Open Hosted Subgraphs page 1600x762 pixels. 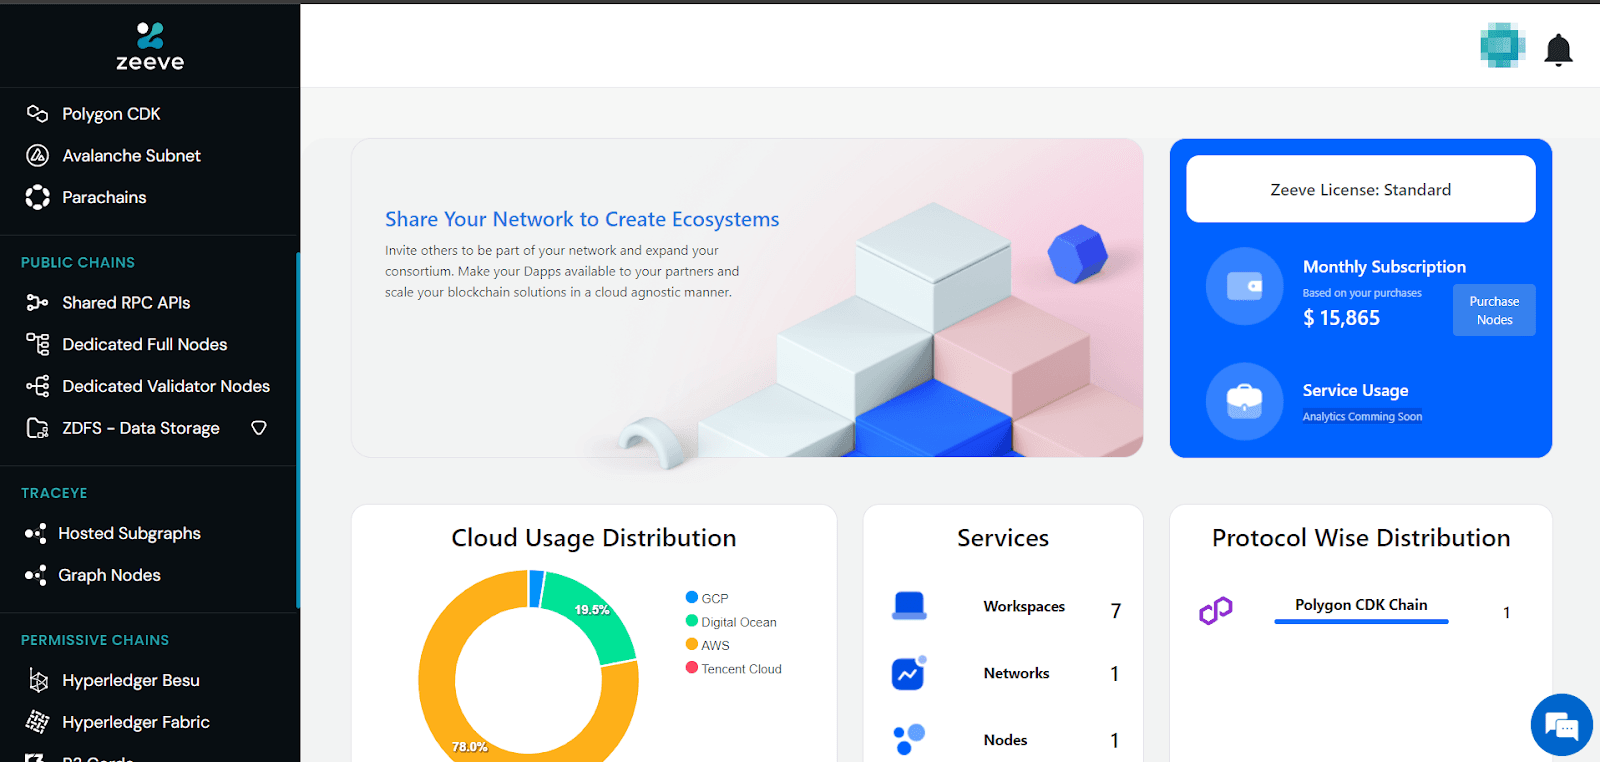click(129, 534)
